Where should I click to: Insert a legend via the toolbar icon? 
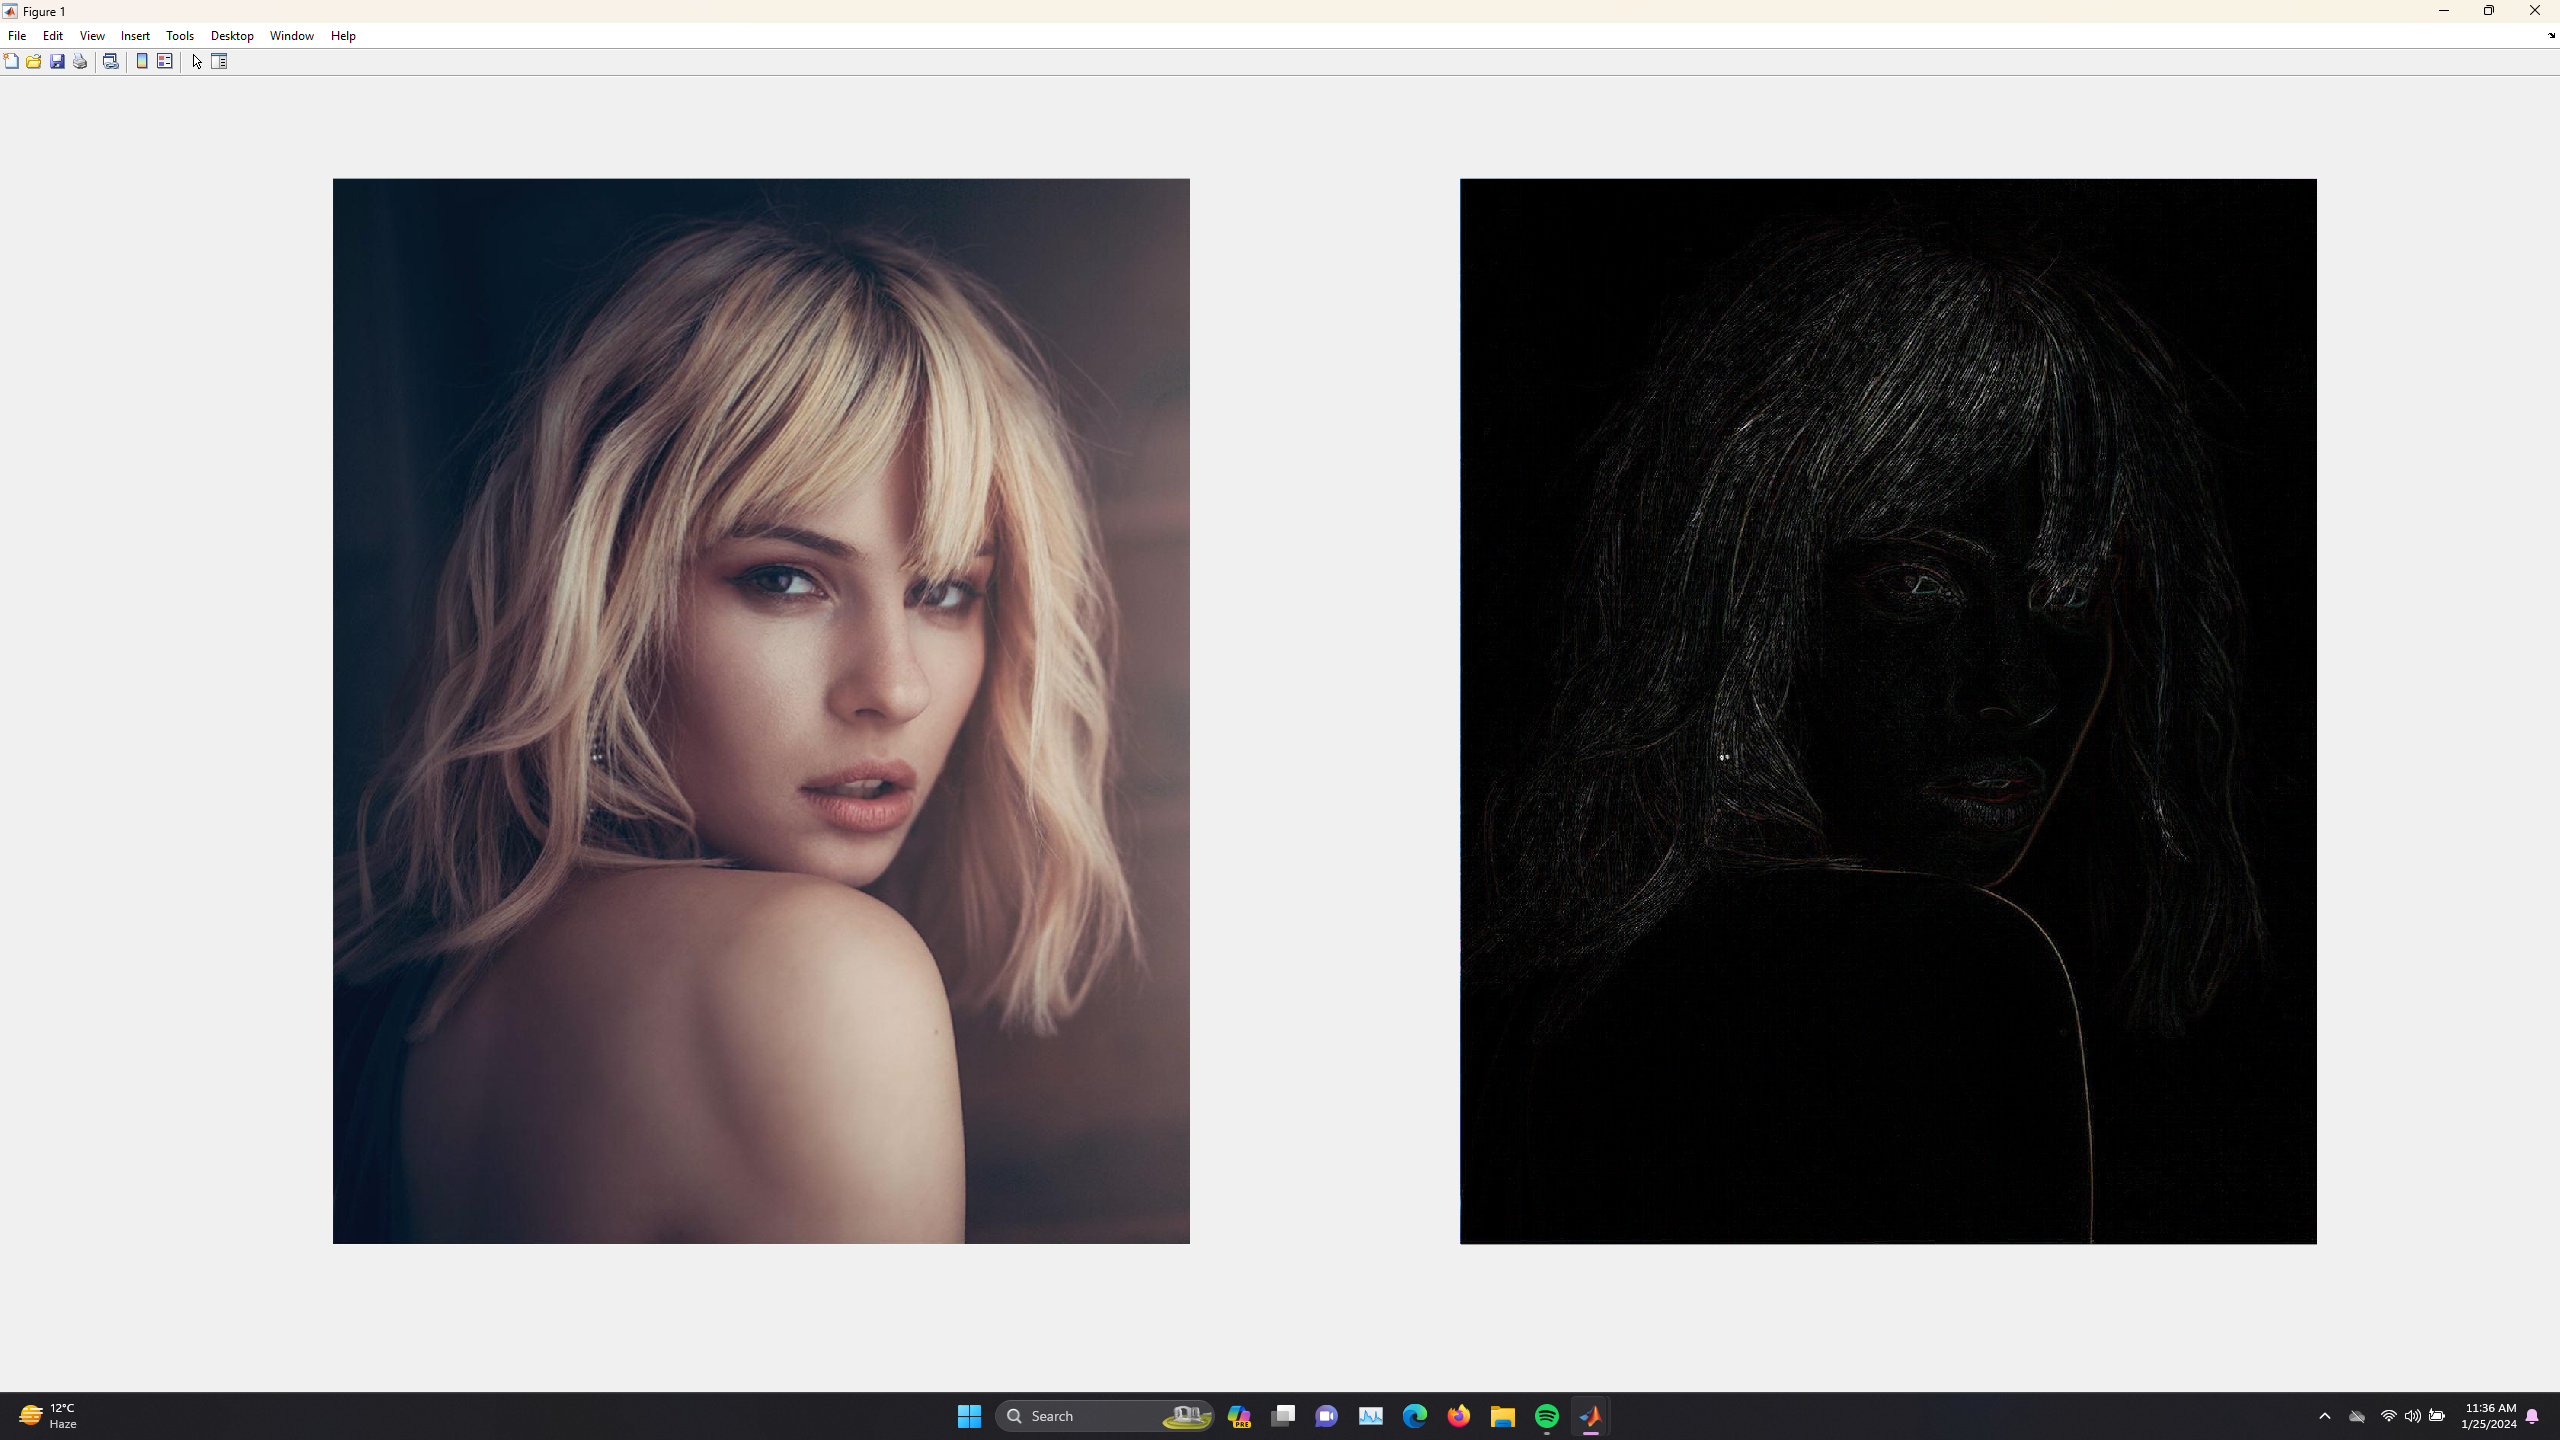165,62
